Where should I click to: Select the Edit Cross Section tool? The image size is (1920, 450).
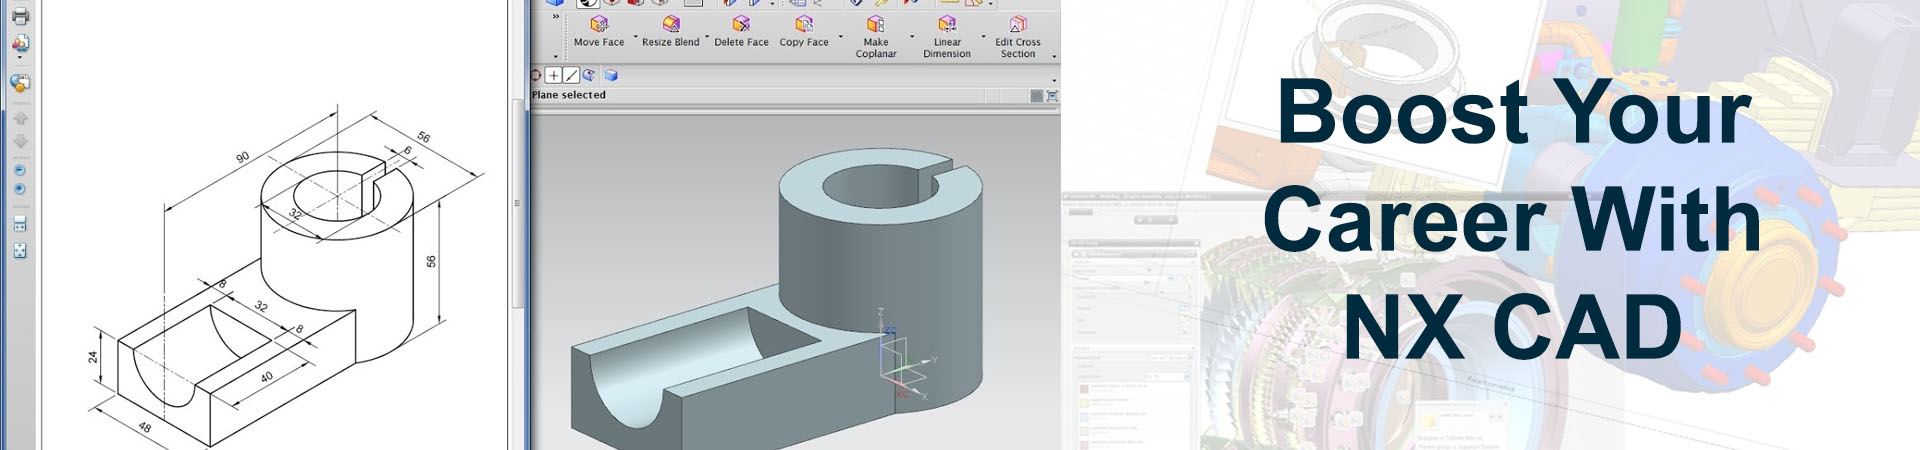tap(1018, 37)
